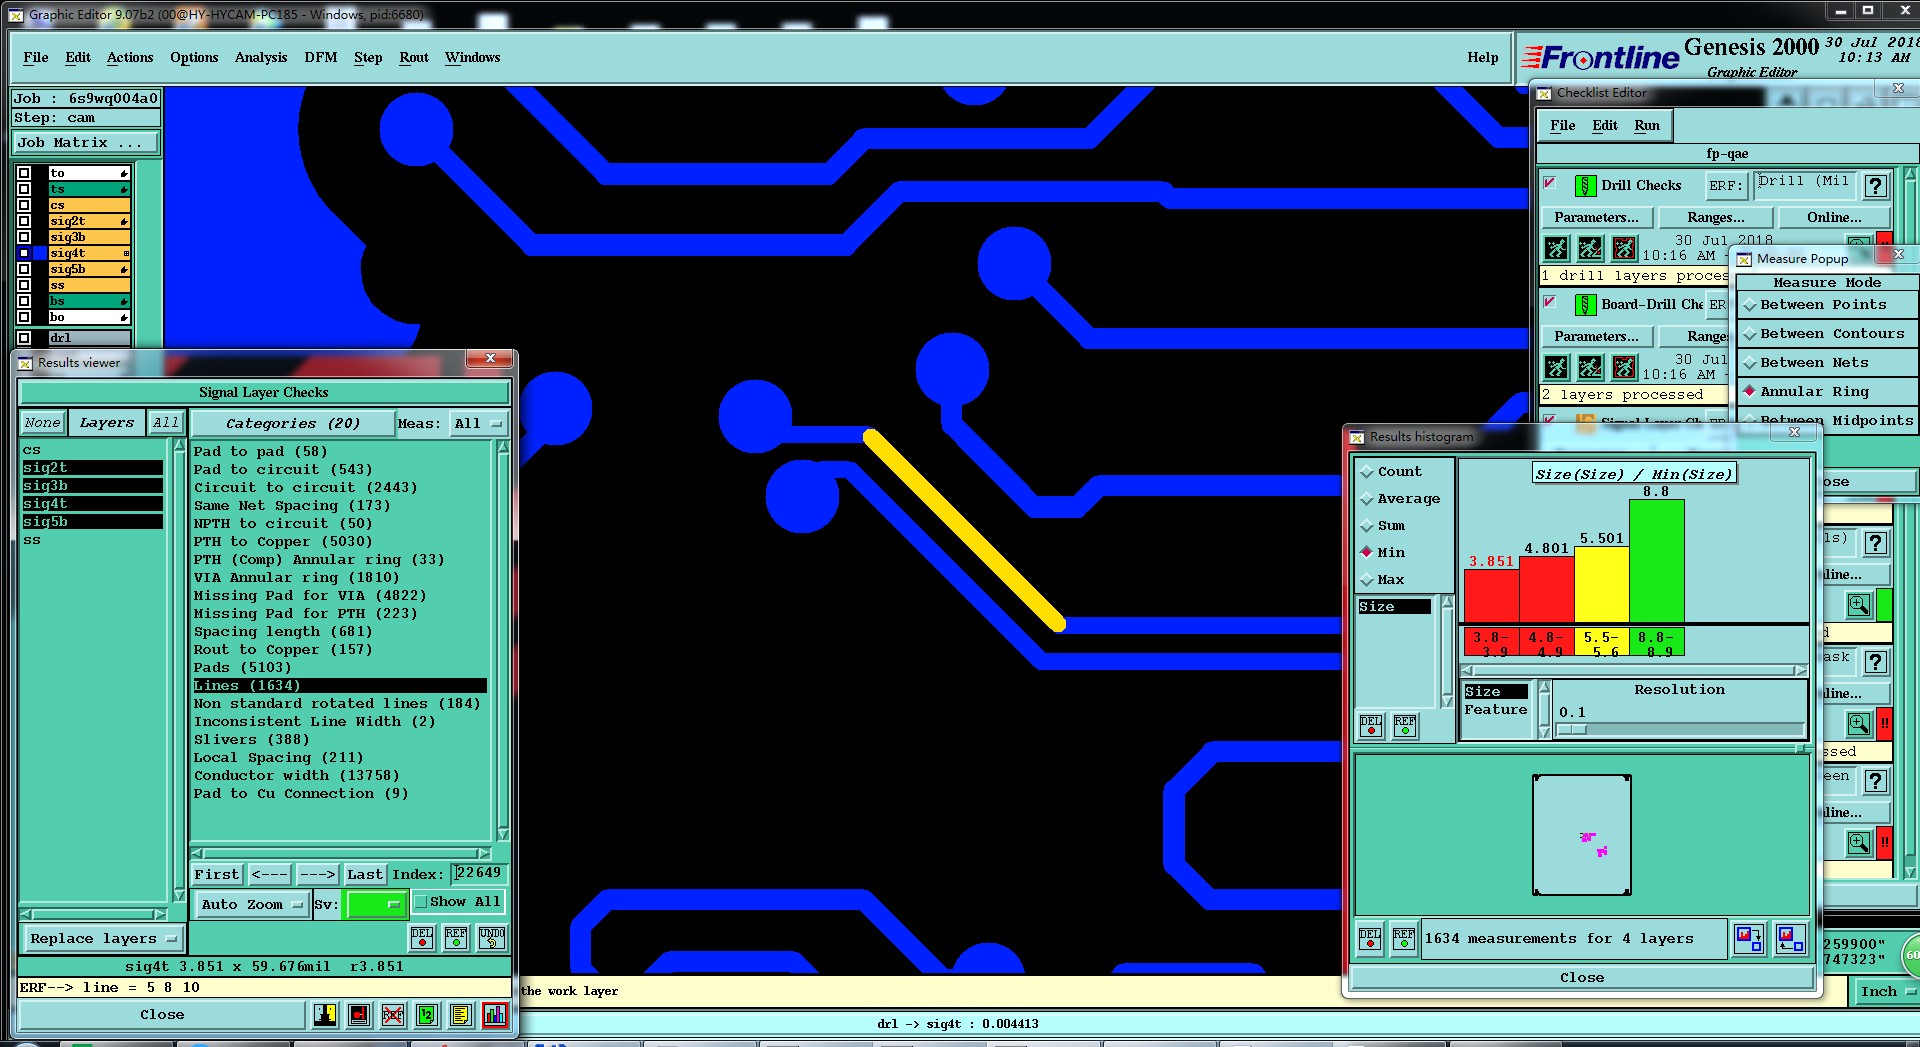Open Run menu in Checklist Editor
This screenshot has width=1920, height=1047.
(x=1647, y=126)
